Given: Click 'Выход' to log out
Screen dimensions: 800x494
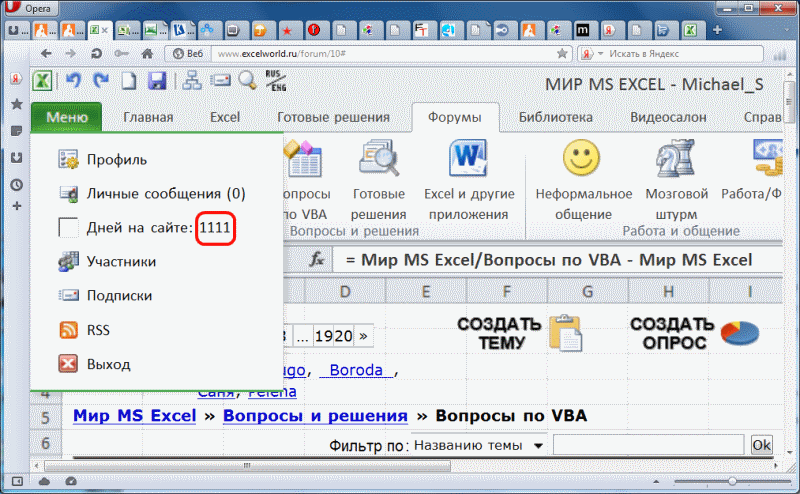Looking at the screenshot, I should pos(109,364).
